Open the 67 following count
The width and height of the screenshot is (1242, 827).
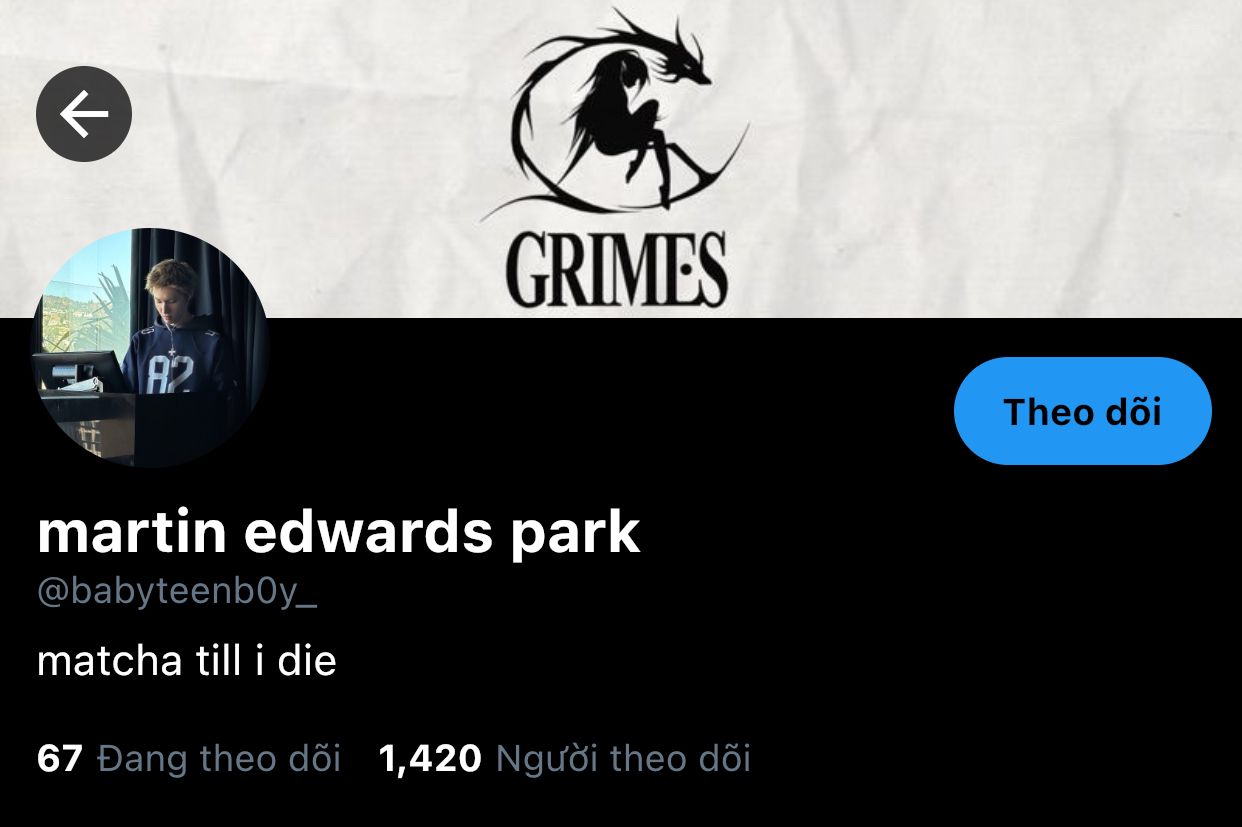coord(59,759)
